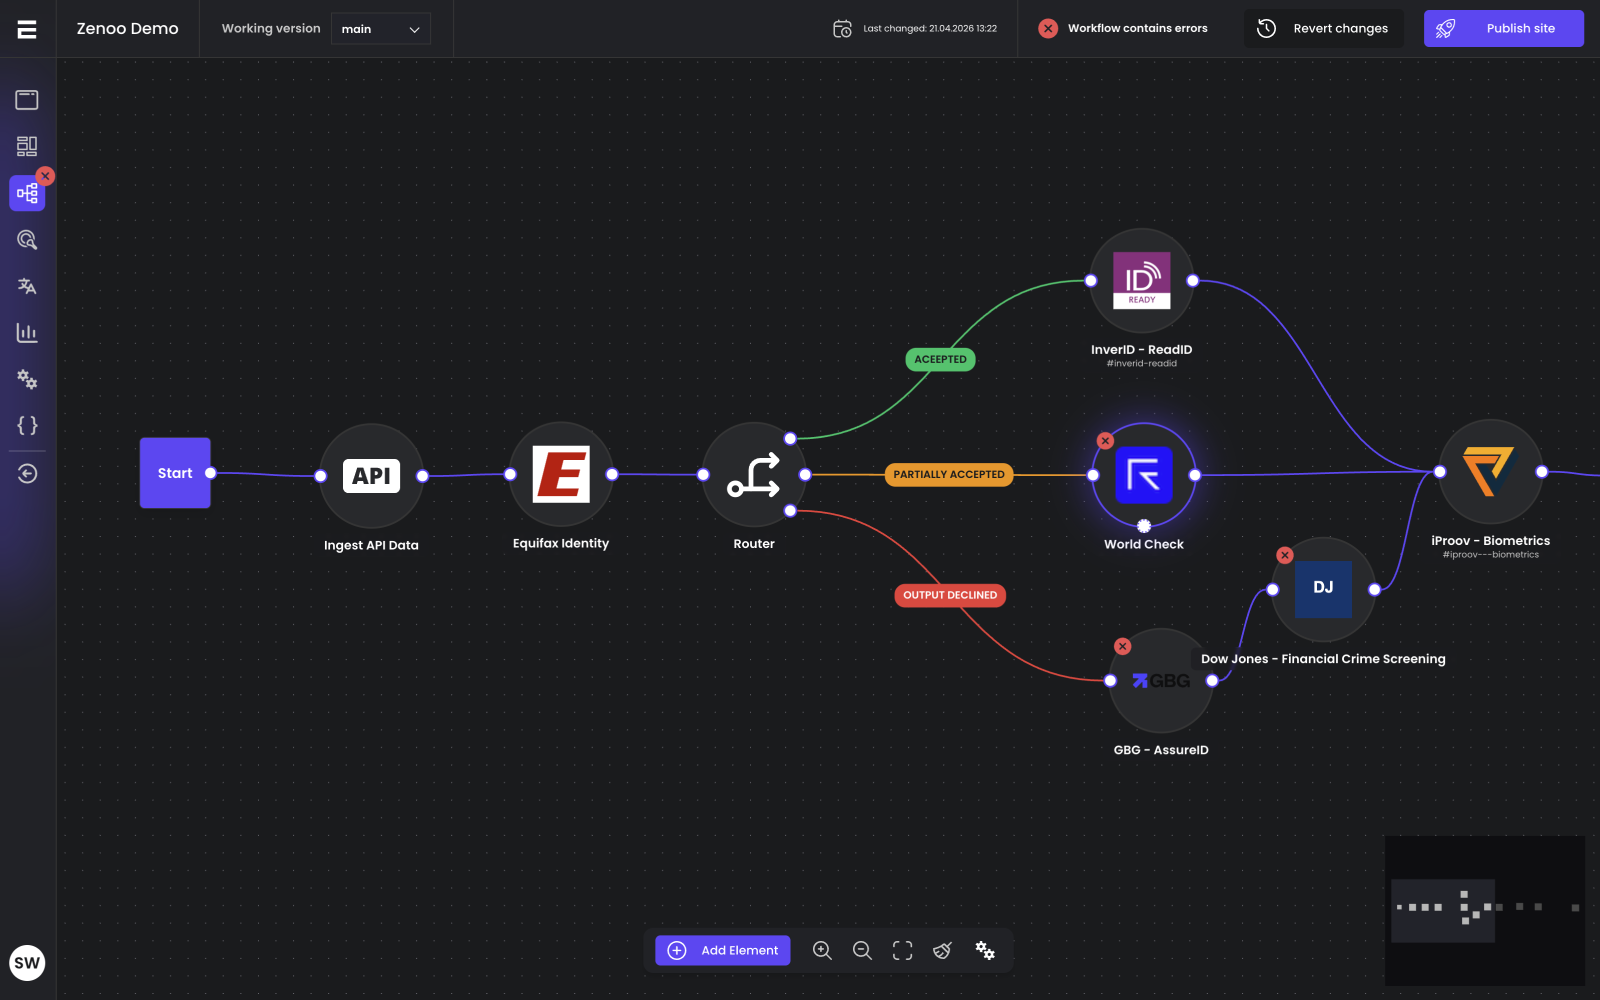Fit workflow to screen icon
The height and width of the screenshot is (1000, 1600).
(902, 950)
